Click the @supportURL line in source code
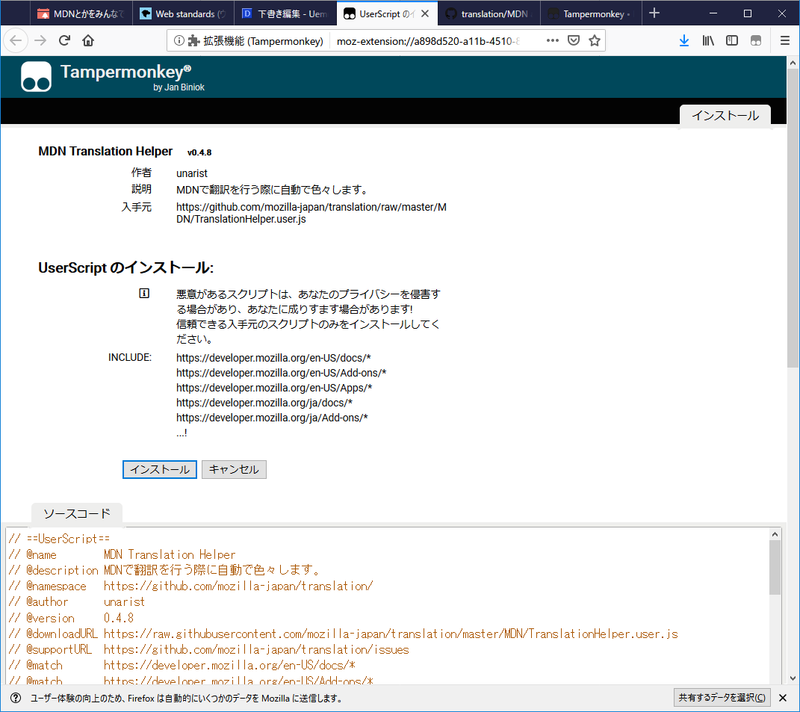This screenshot has width=800, height=712. (x=209, y=650)
